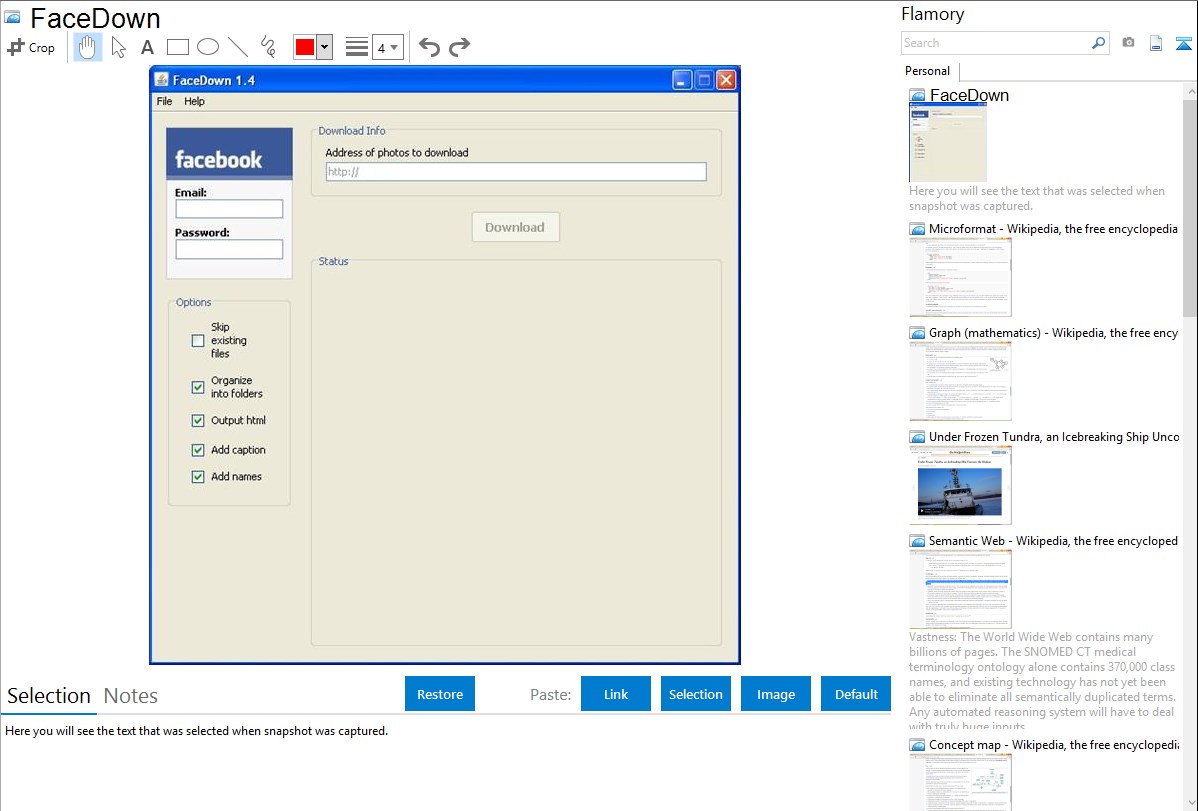
Task: Enable the Skip existing files checkbox
Action: [198, 340]
